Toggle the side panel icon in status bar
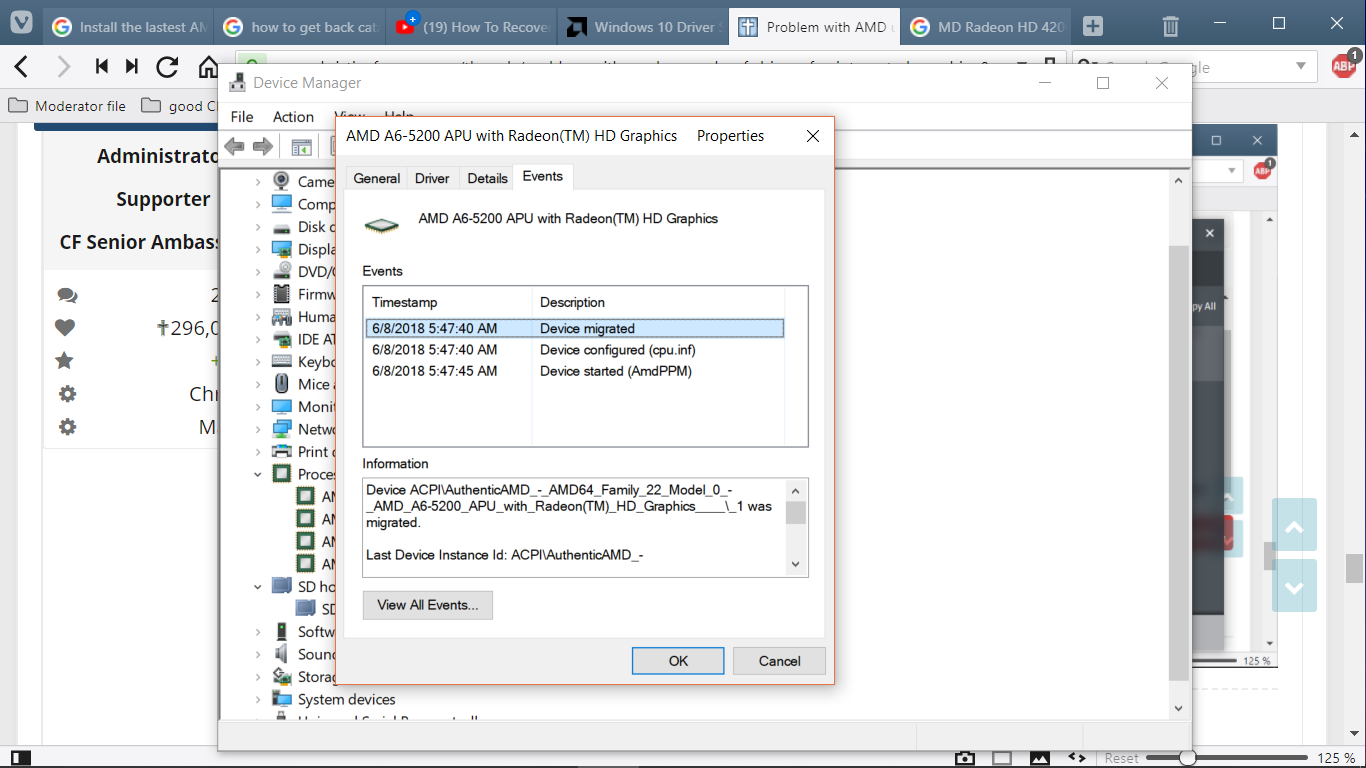 pos(19,758)
